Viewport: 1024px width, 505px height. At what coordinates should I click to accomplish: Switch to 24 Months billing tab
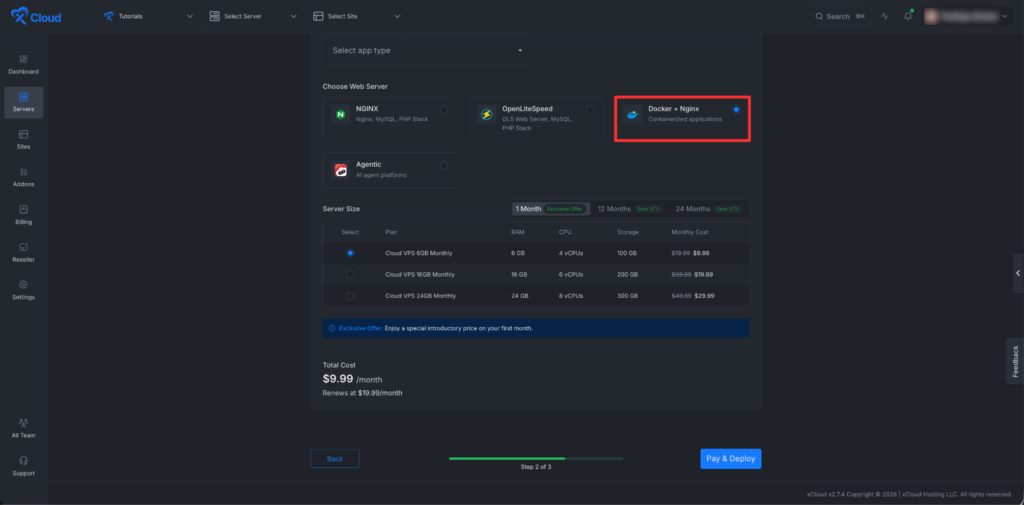[709, 209]
